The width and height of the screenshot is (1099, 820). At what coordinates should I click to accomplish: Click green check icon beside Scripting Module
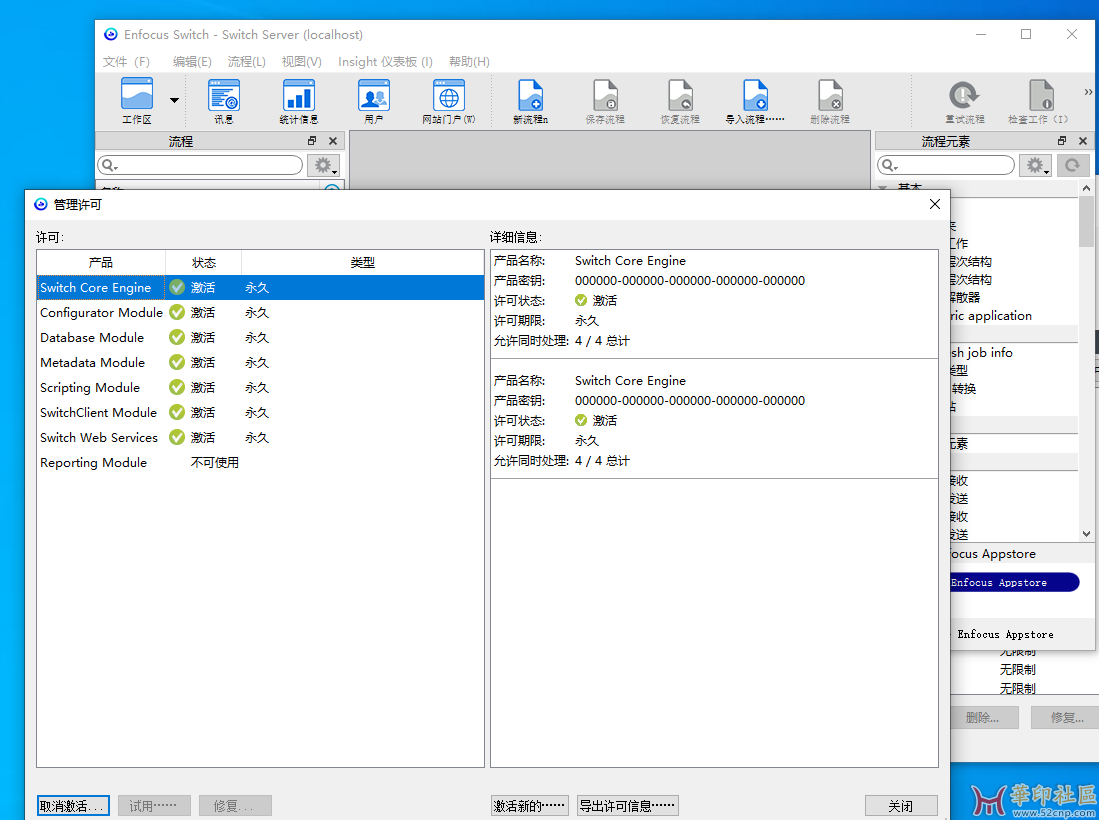[x=177, y=388]
